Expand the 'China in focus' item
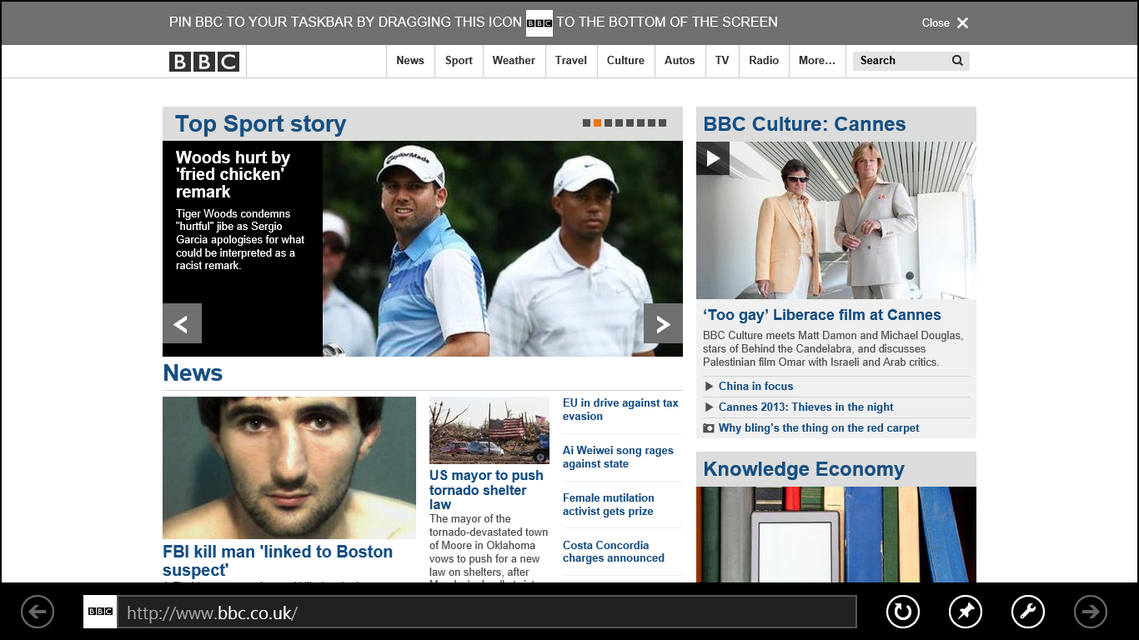This screenshot has height=640, width=1139. [x=755, y=386]
